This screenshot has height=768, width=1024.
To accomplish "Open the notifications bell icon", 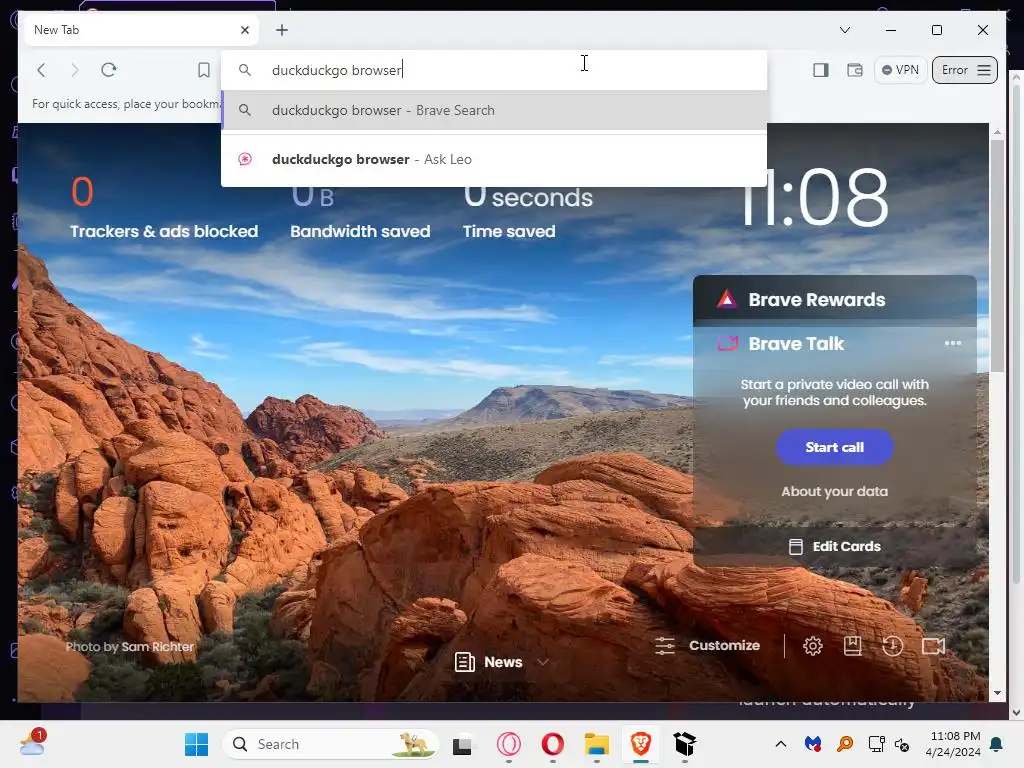I will pyautogui.click(x=996, y=744).
